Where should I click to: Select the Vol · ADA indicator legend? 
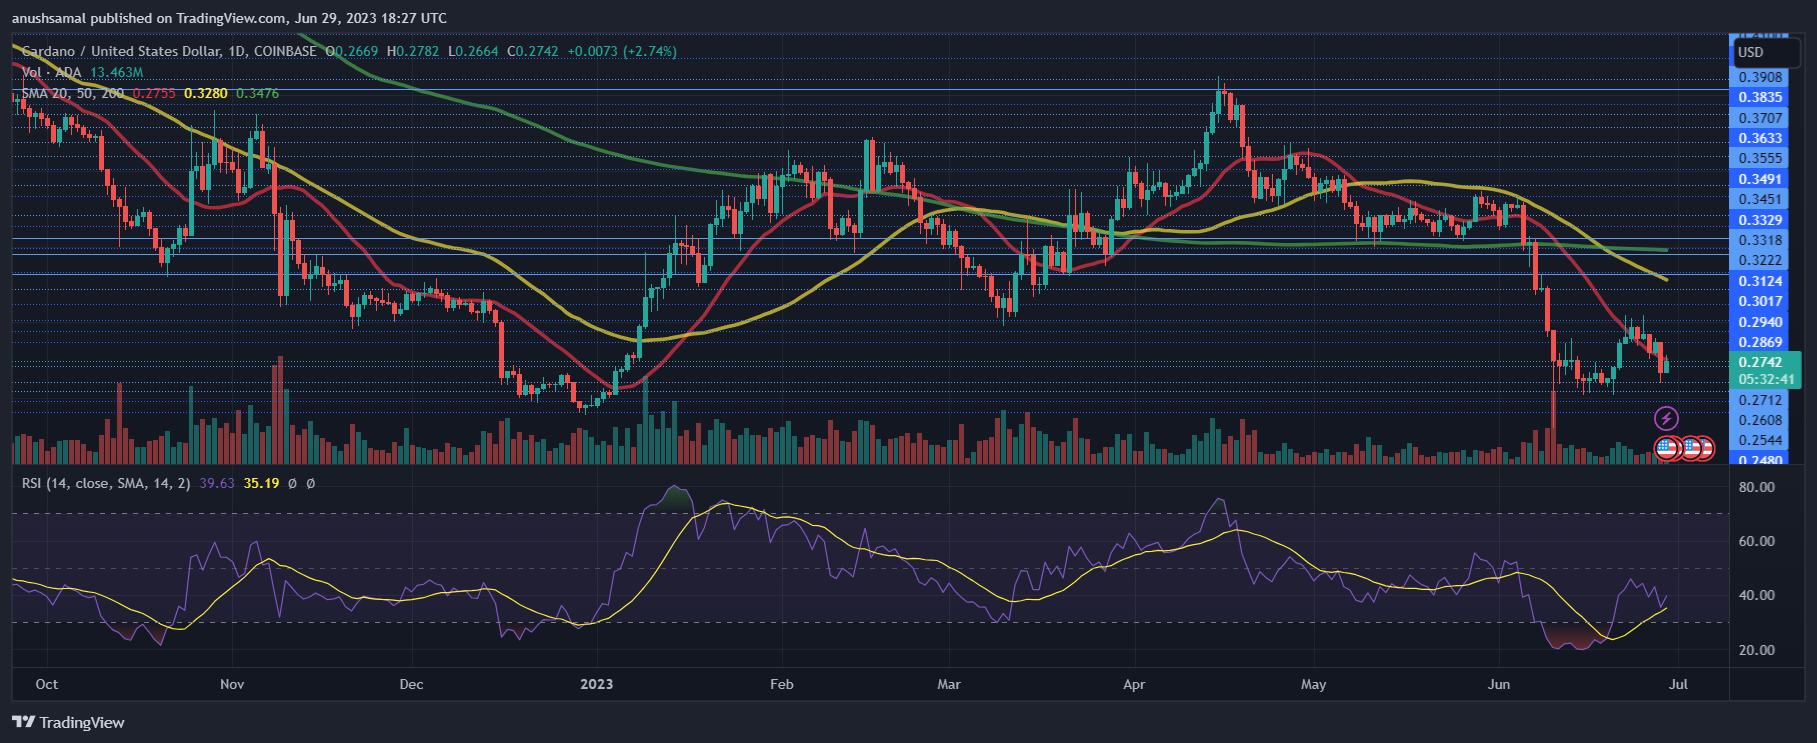coord(54,72)
